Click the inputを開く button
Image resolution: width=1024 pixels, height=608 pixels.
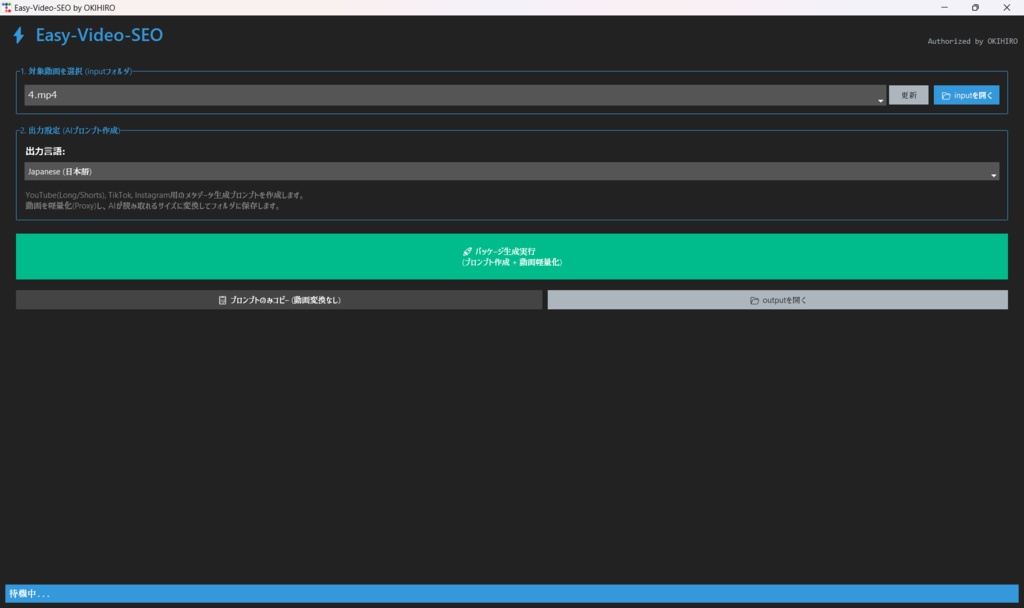(966, 95)
